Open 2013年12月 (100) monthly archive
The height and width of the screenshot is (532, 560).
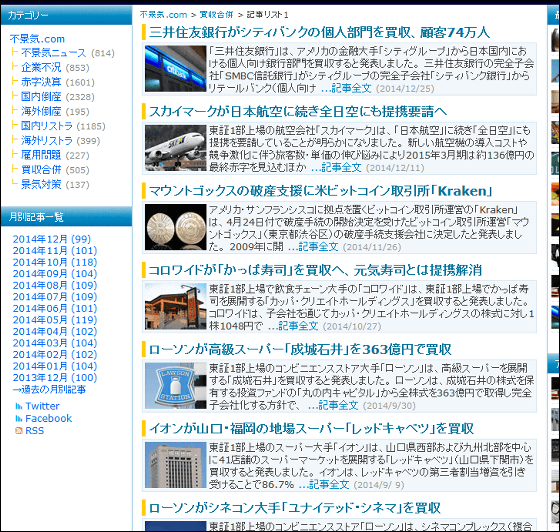point(55,377)
